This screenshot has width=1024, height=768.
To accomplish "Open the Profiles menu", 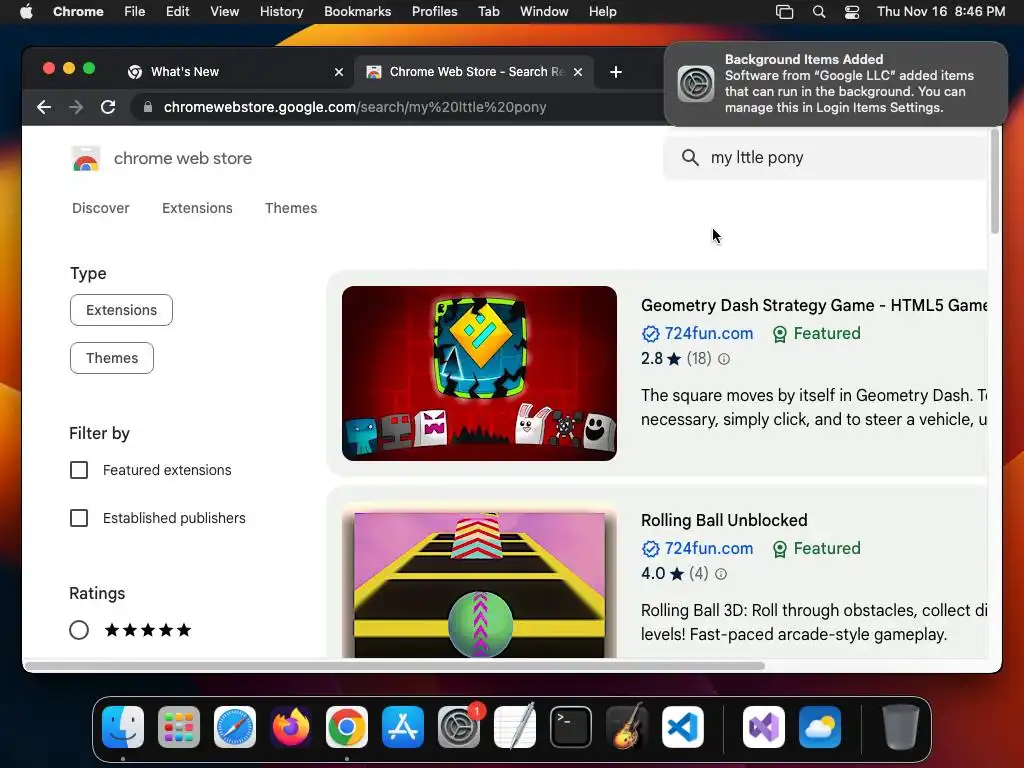I will click(x=434, y=12).
